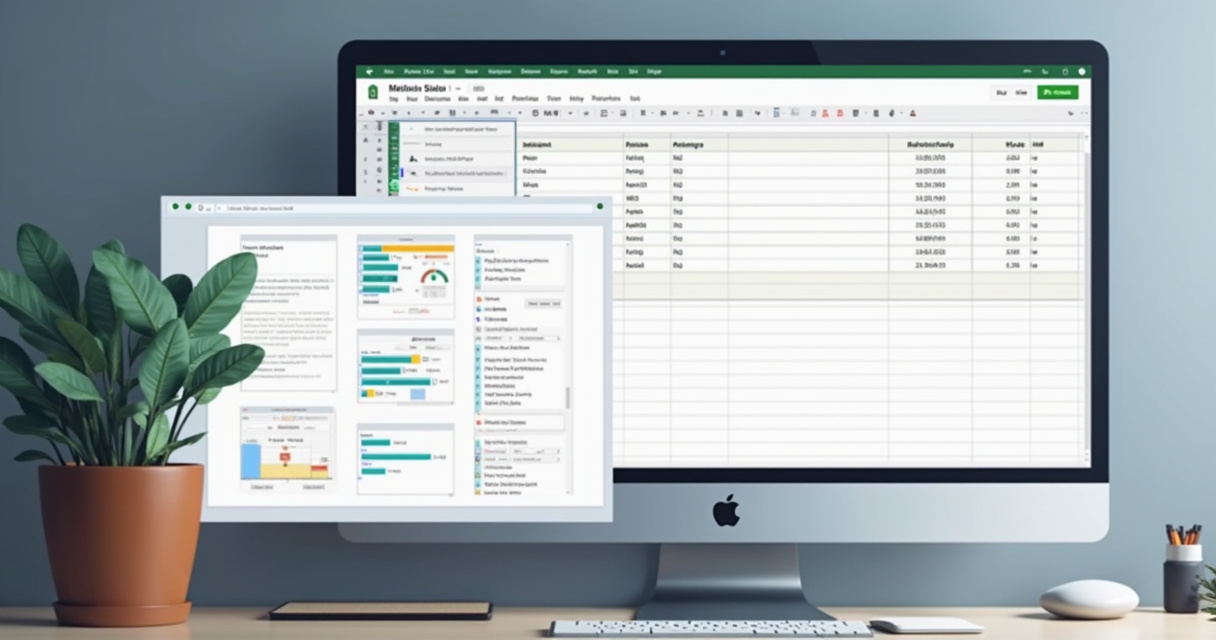The image size is (1216, 640).
Task: Click the green share button in spreadsheet header
Action: point(1058,92)
